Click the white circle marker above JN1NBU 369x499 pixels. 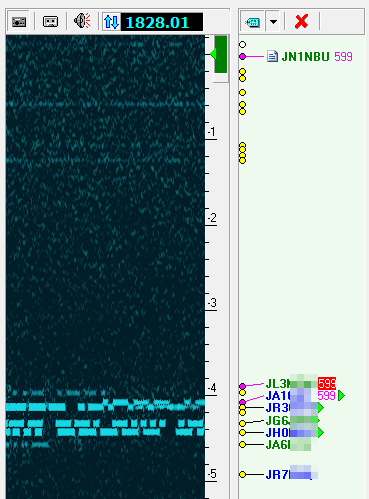[x=243, y=44]
